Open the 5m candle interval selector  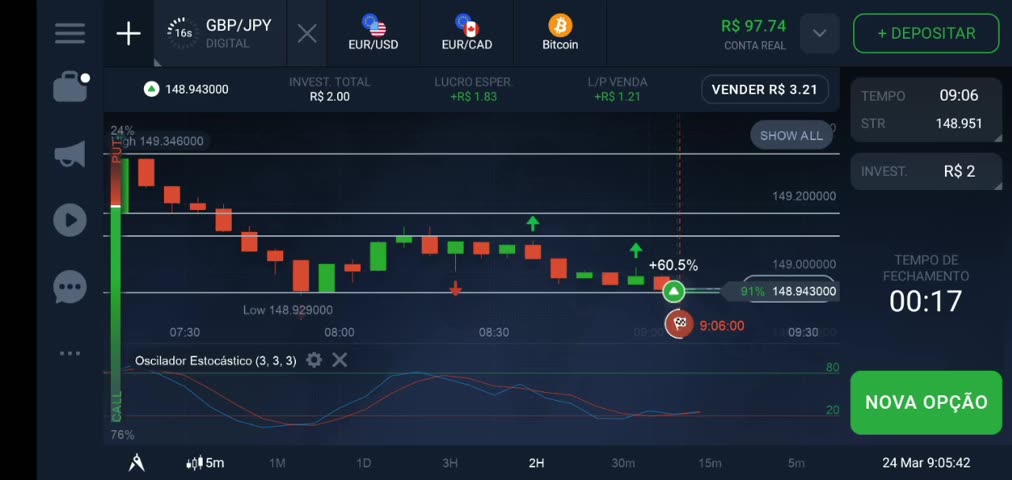click(x=206, y=462)
